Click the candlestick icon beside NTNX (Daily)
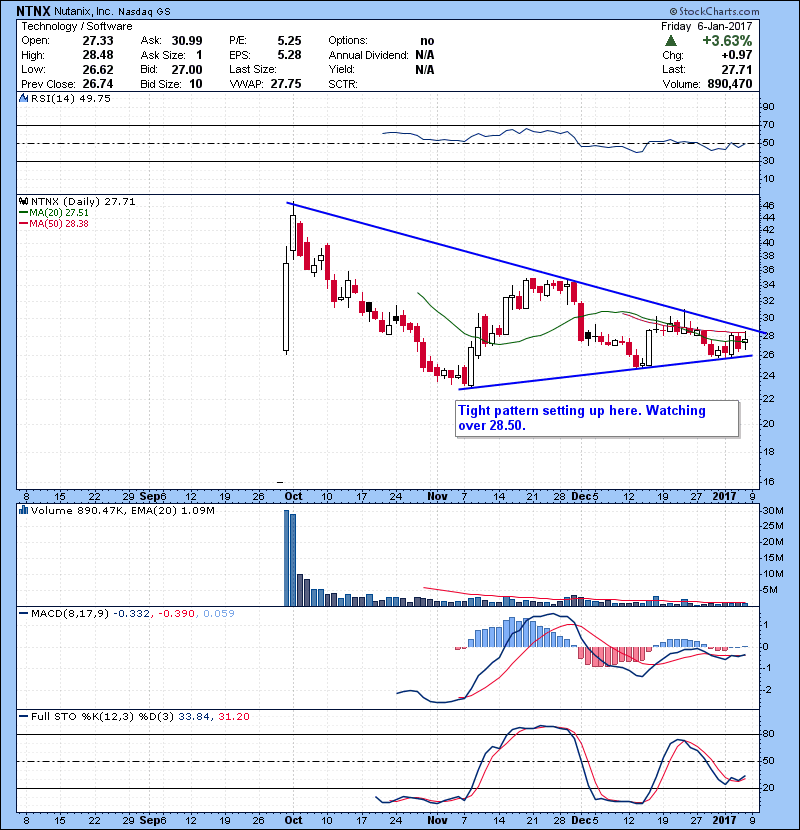The width and height of the screenshot is (800, 830). [24, 201]
